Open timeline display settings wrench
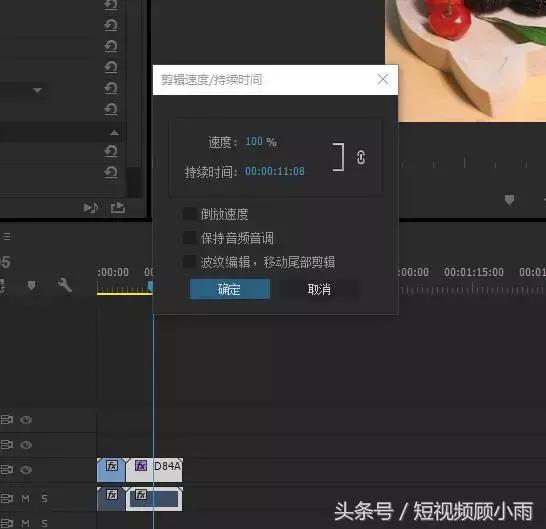546x529 pixels. (64, 285)
